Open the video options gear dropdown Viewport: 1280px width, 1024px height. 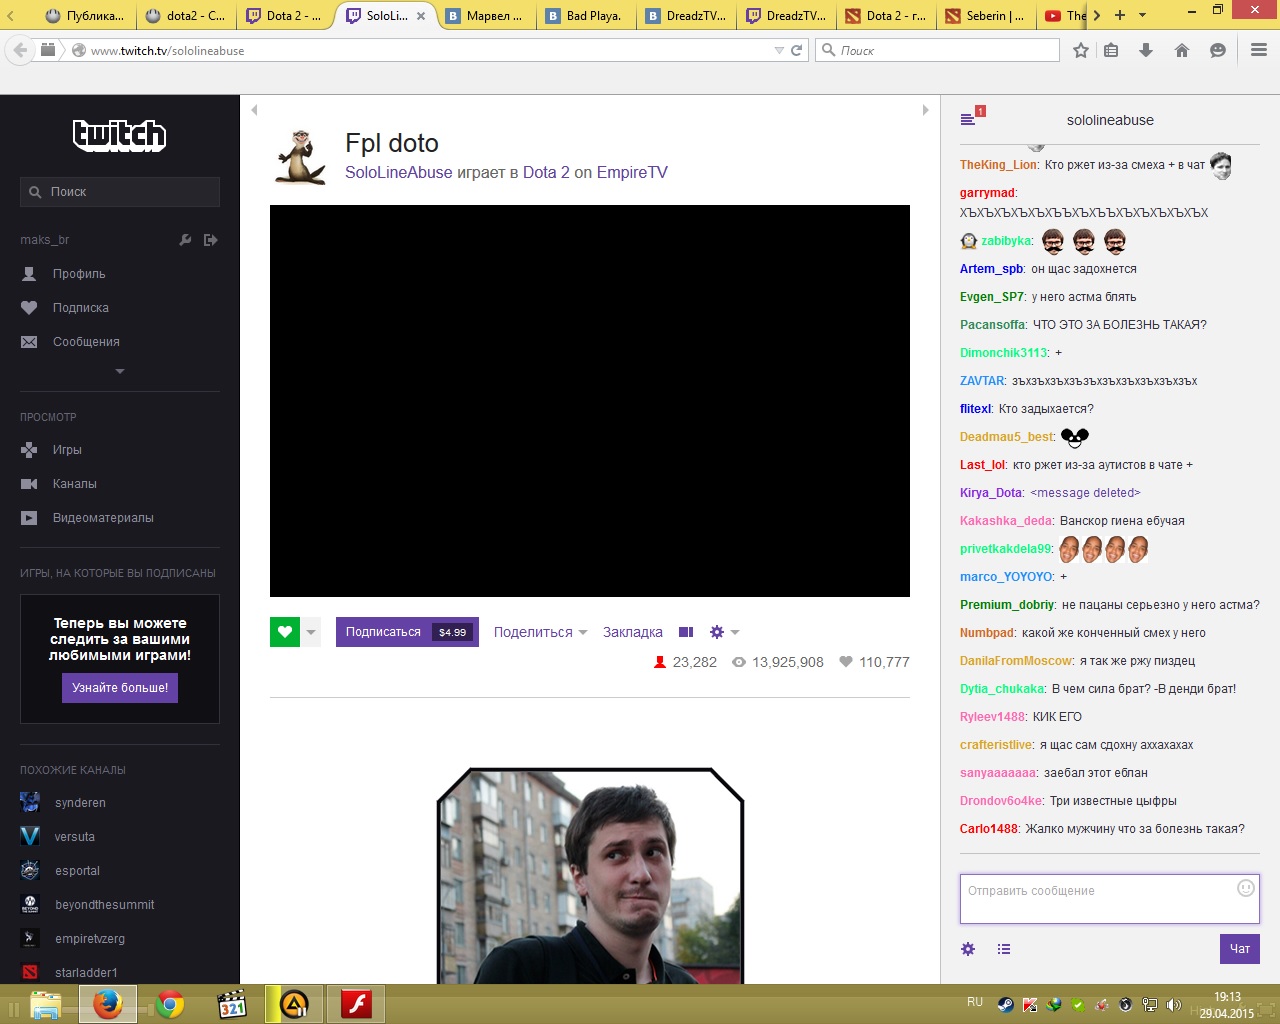click(x=724, y=632)
